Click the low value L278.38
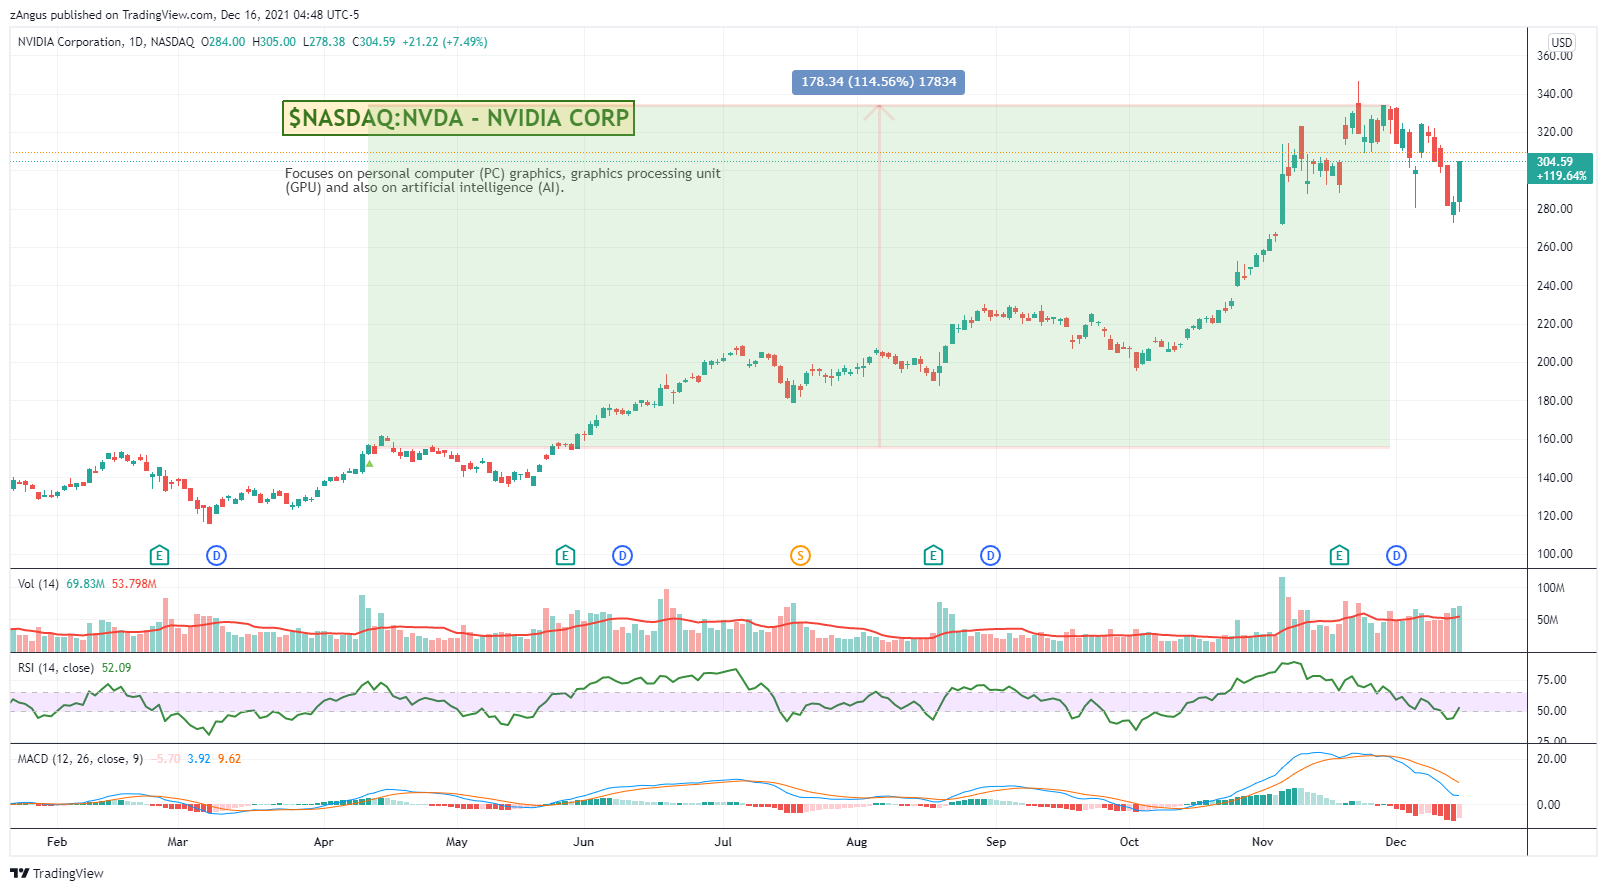This screenshot has height=891, width=1607. tap(324, 42)
